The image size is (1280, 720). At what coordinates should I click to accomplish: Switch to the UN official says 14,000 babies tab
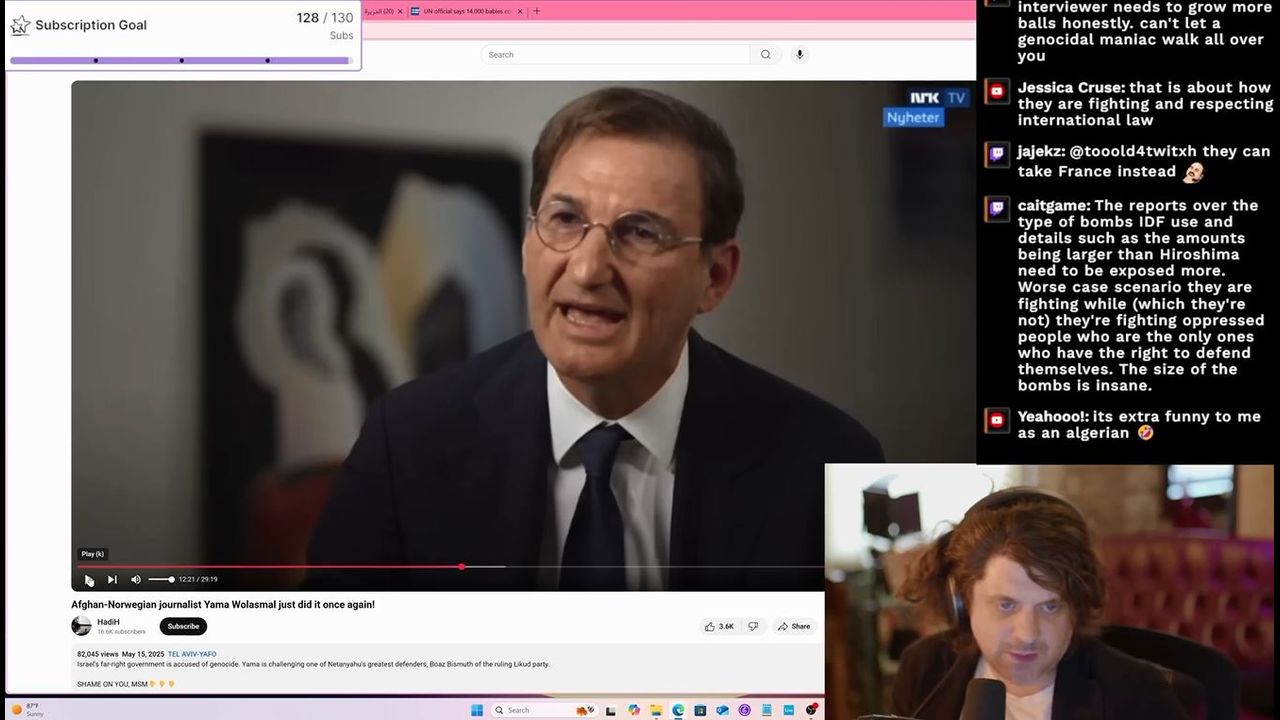[465, 11]
